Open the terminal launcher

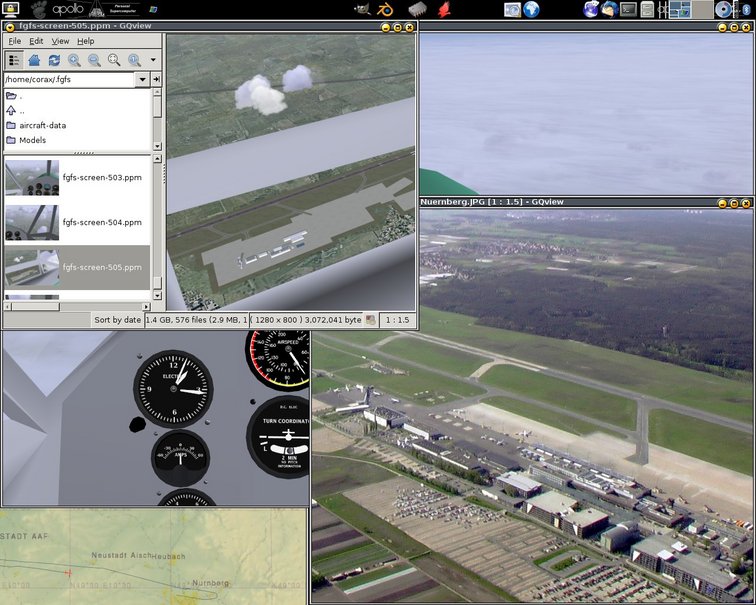click(x=628, y=9)
